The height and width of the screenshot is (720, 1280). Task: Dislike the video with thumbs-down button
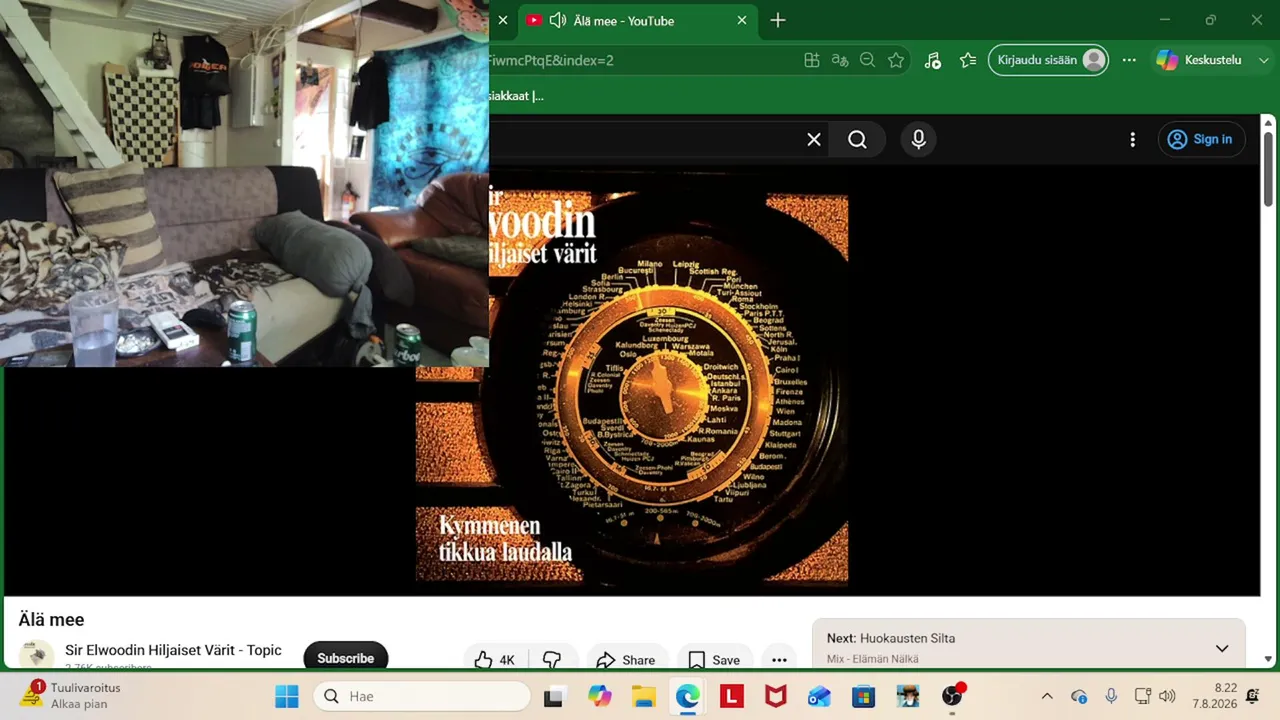tap(552, 659)
